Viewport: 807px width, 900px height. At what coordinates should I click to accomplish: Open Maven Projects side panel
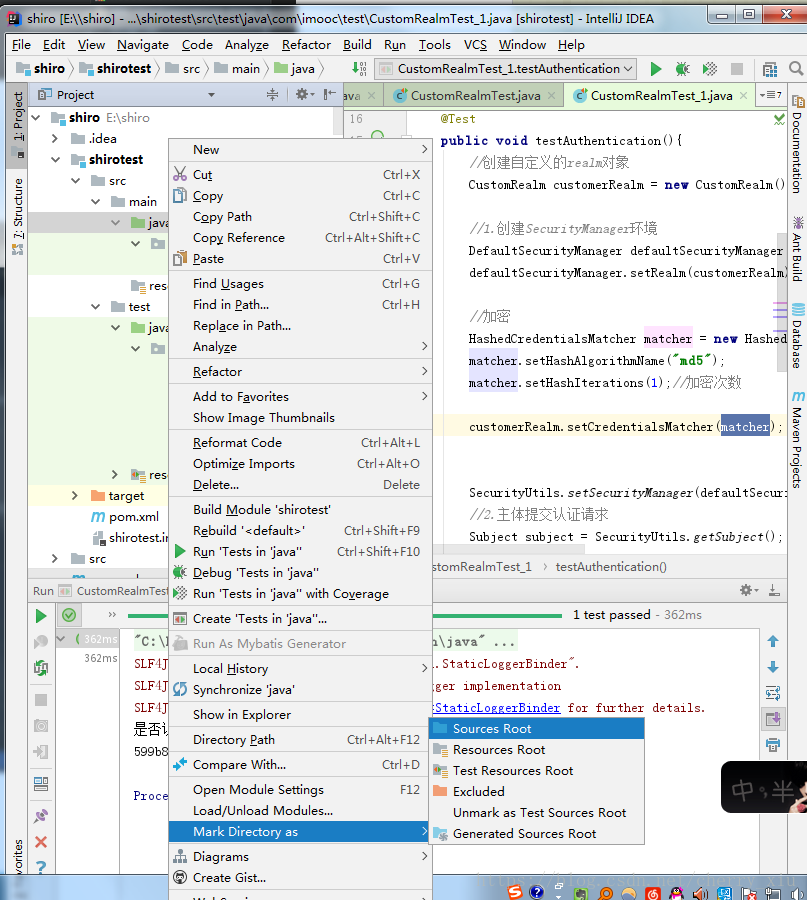797,439
